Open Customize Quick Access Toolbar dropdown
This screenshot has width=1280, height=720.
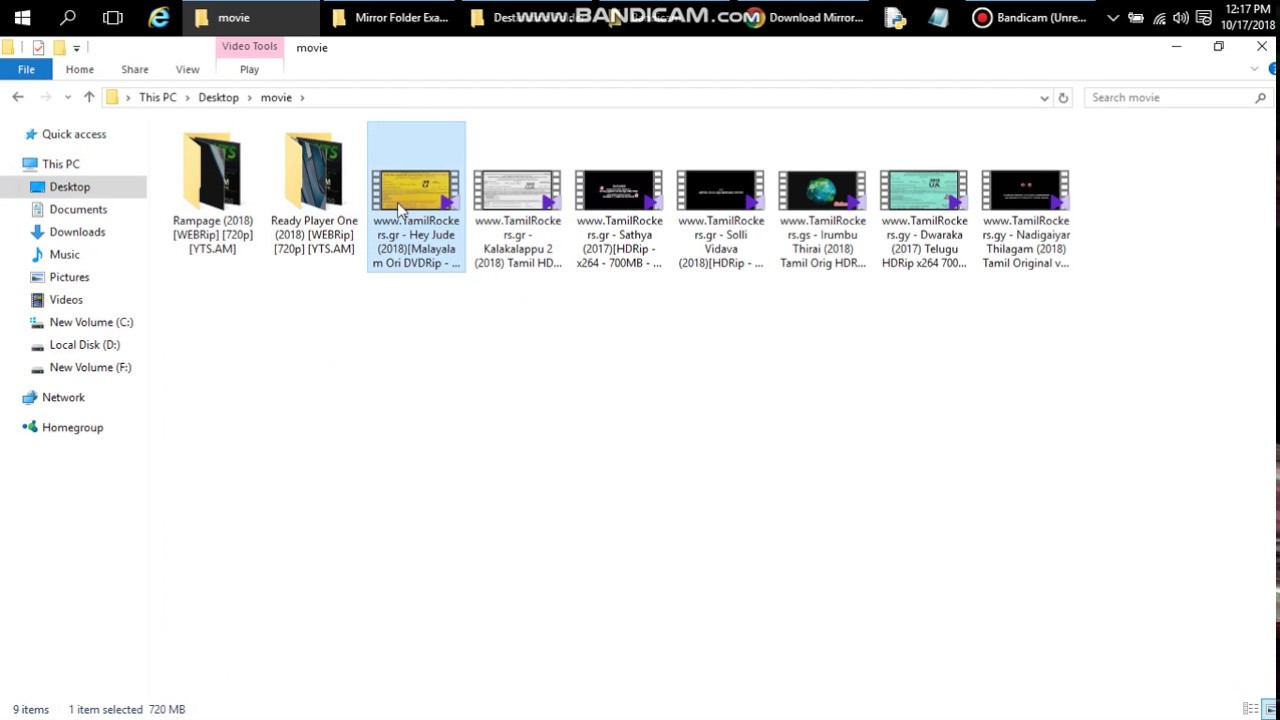coord(76,48)
